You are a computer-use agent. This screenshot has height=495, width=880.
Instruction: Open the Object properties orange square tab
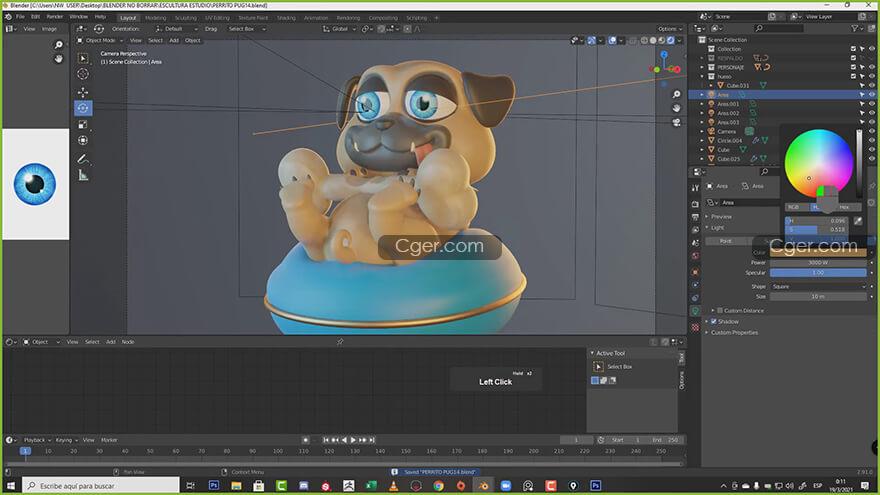[x=695, y=272]
